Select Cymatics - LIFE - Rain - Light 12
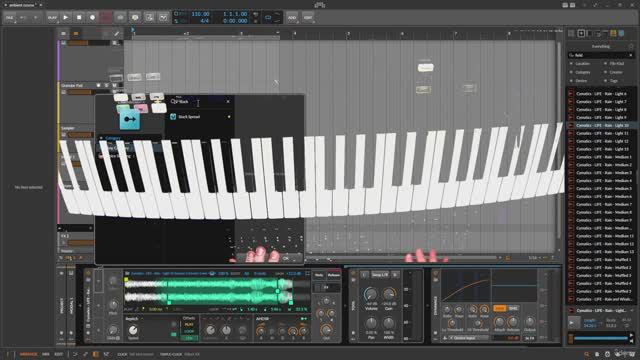The height and width of the screenshot is (360, 640). coord(601,141)
